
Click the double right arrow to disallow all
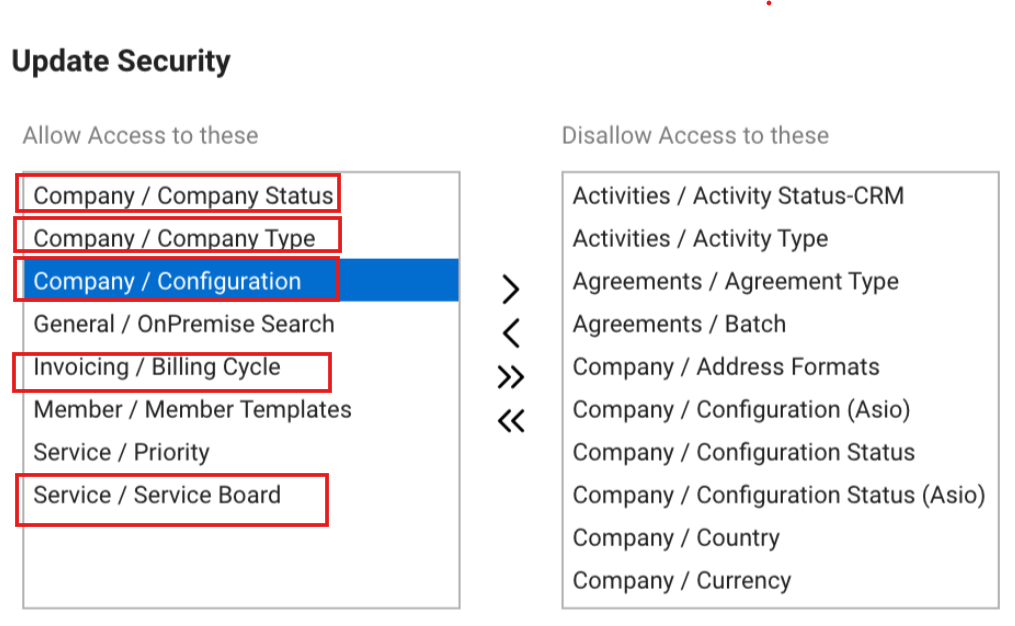coord(511,376)
